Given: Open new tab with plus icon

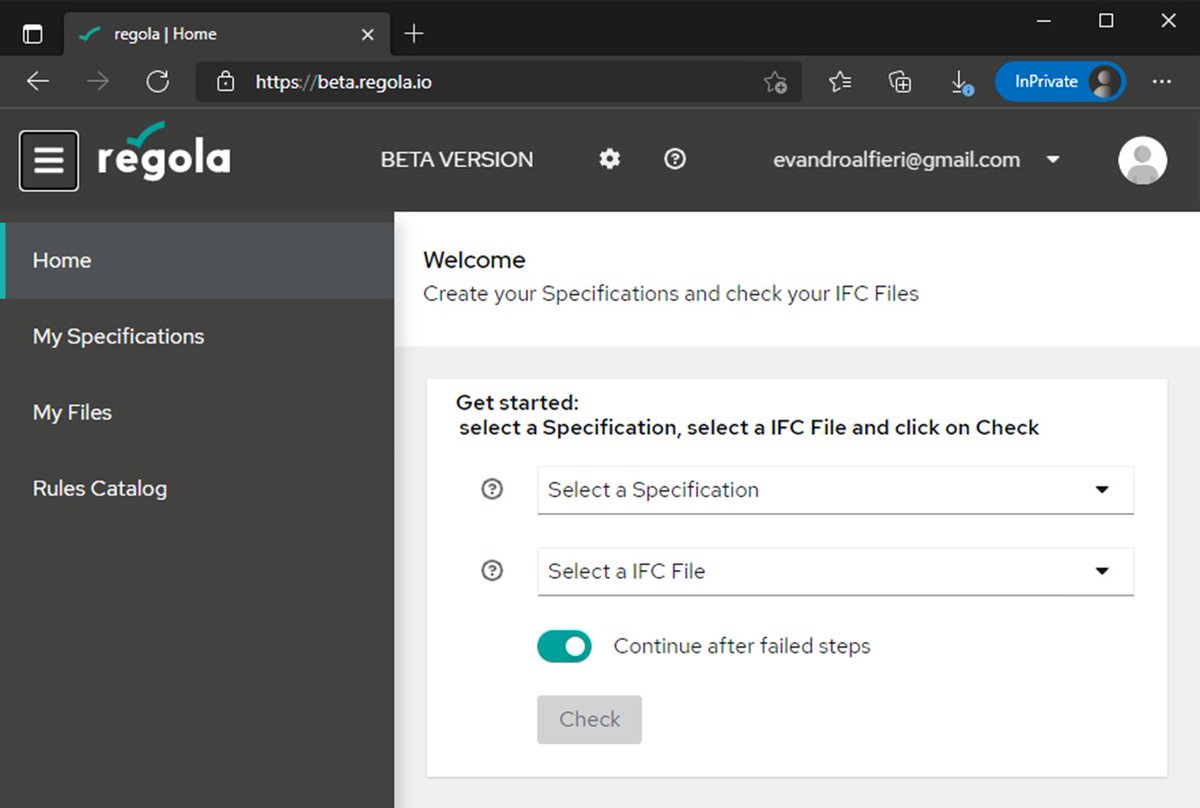Looking at the screenshot, I should [x=414, y=34].
